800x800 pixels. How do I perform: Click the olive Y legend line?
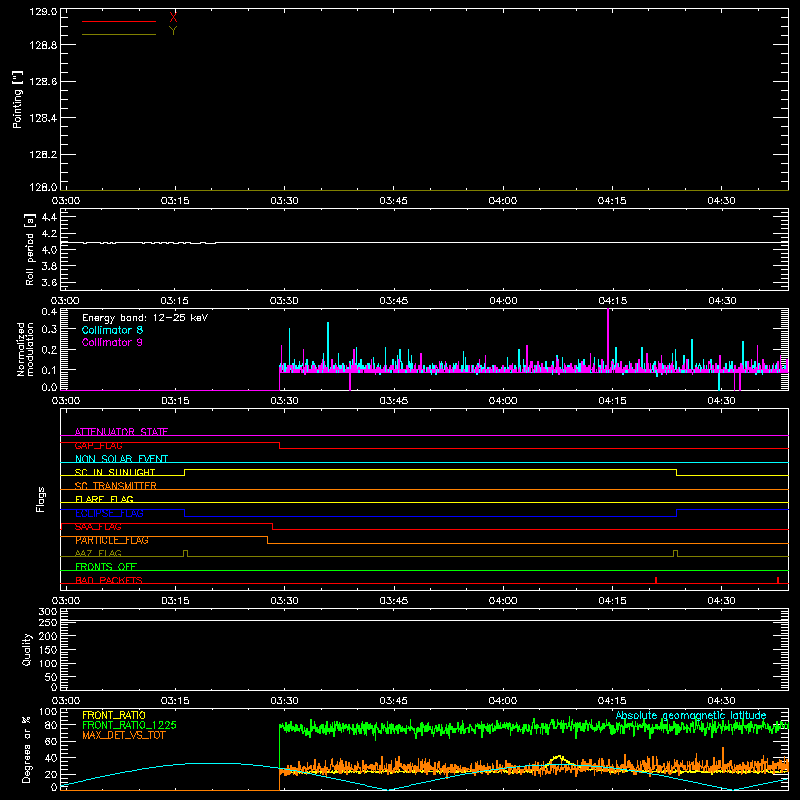click(119, 34)
